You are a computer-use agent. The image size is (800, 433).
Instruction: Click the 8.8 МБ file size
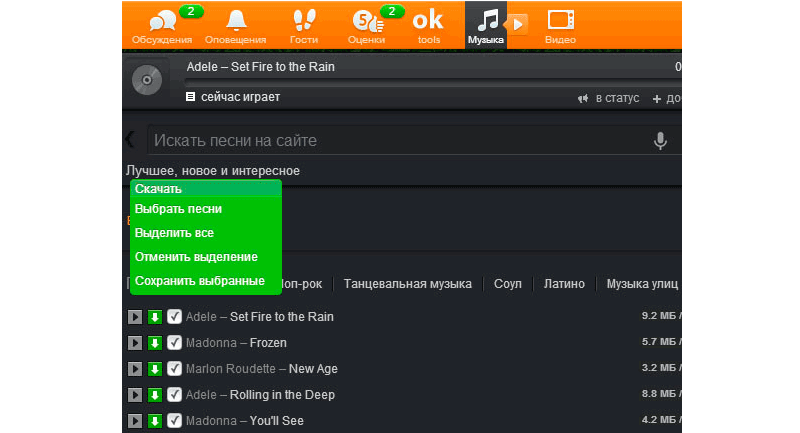(x=659, y=394)
